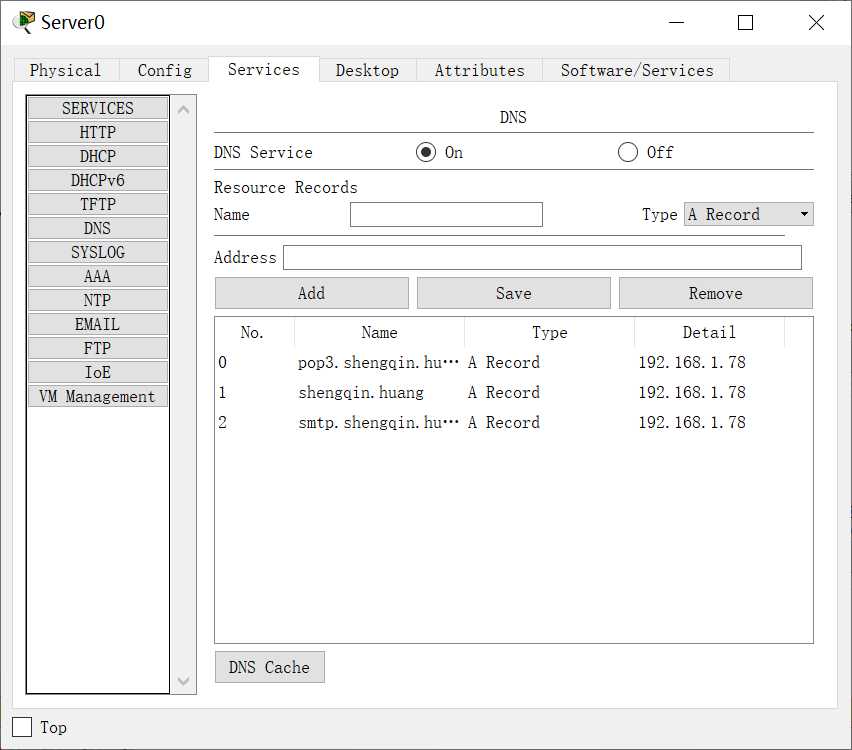This screenshot has width=852, height=750.
Task: Click the Detail 192.168.1.78 of record 1
Action: 692,392
